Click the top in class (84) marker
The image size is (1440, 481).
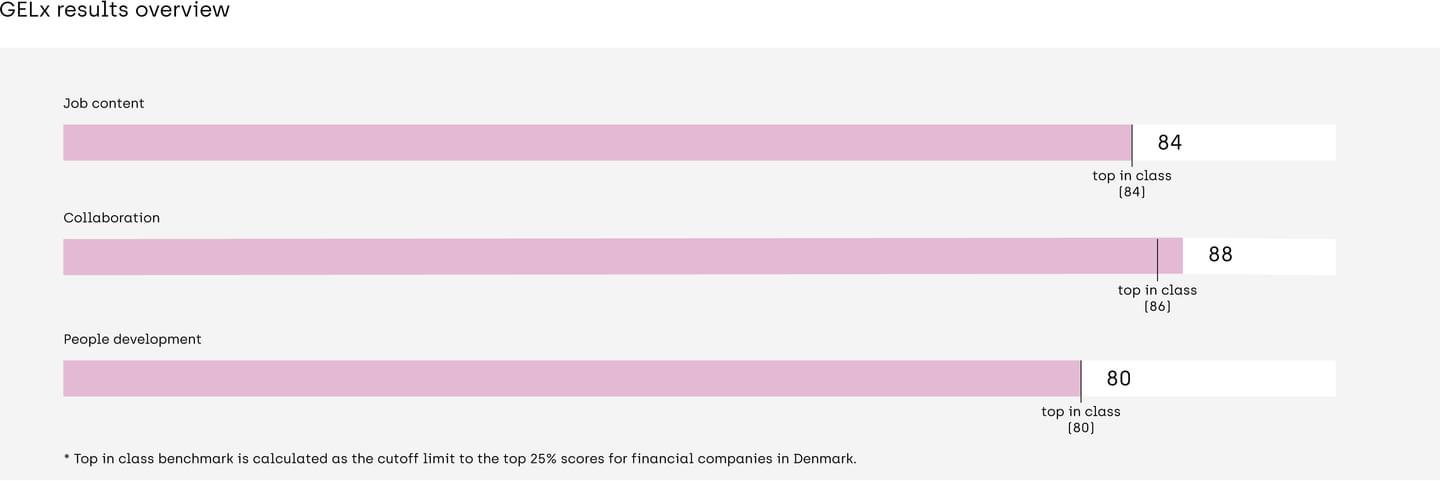(x=1132, y=184)
